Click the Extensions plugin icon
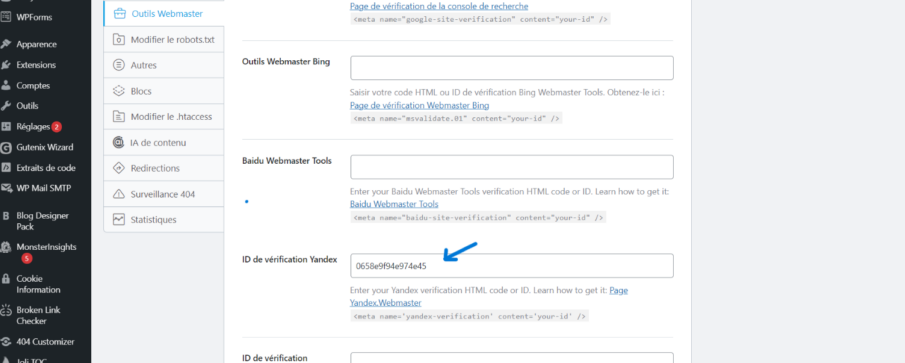Viewport: 905px width, 363px height. pyautogui.click(x=6, y=65)
